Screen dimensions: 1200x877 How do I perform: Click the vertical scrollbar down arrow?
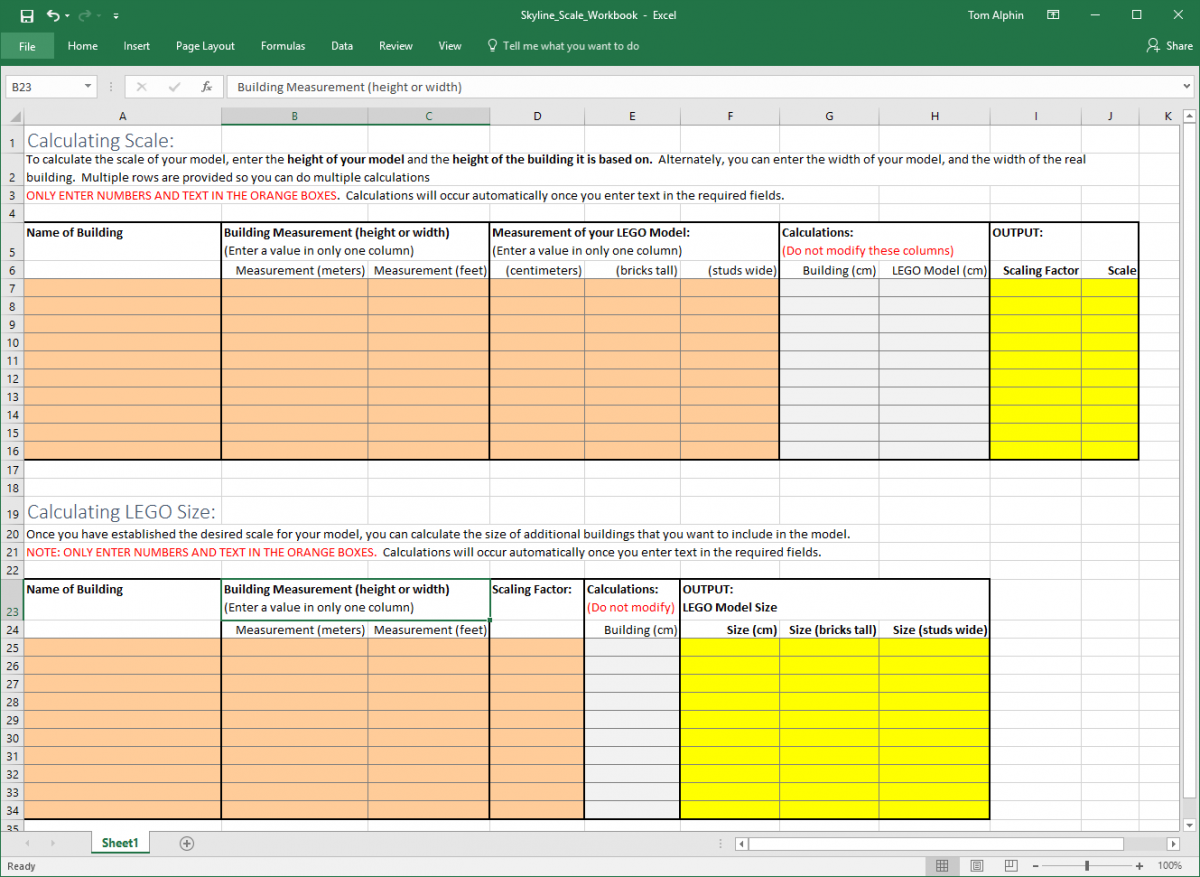click(x=1189, y=824)
